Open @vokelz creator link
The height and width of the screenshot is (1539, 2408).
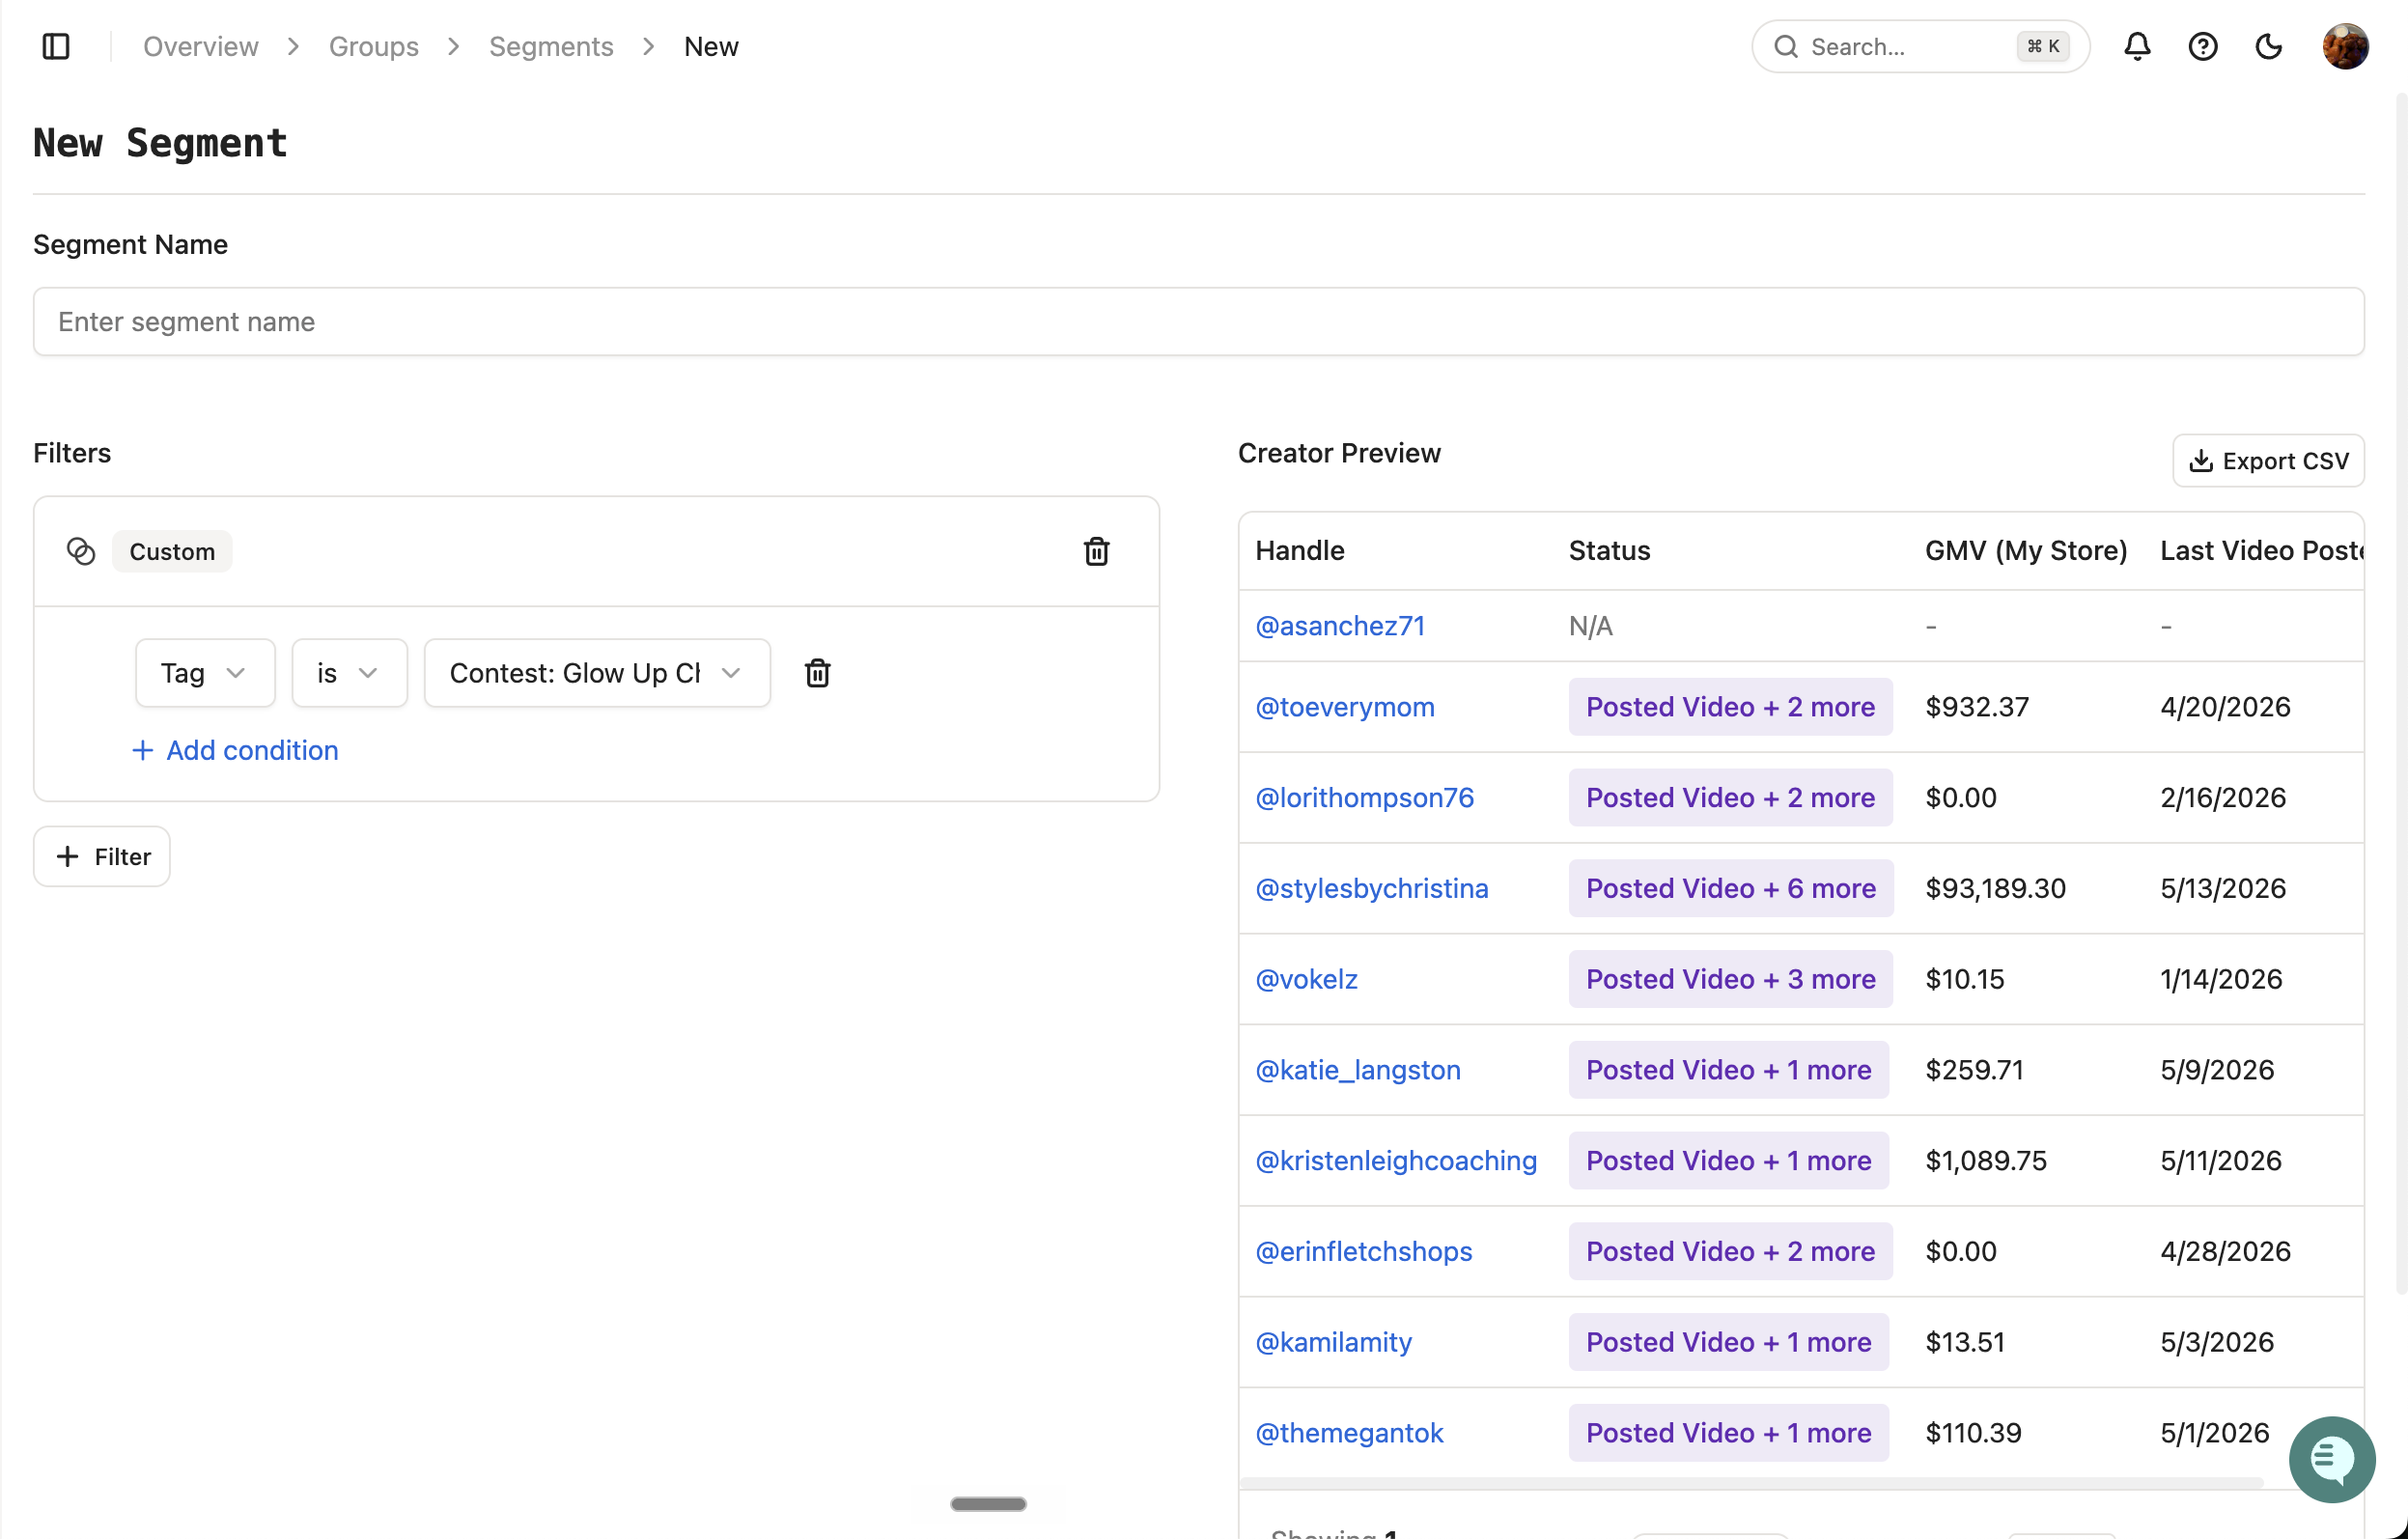1306,978
